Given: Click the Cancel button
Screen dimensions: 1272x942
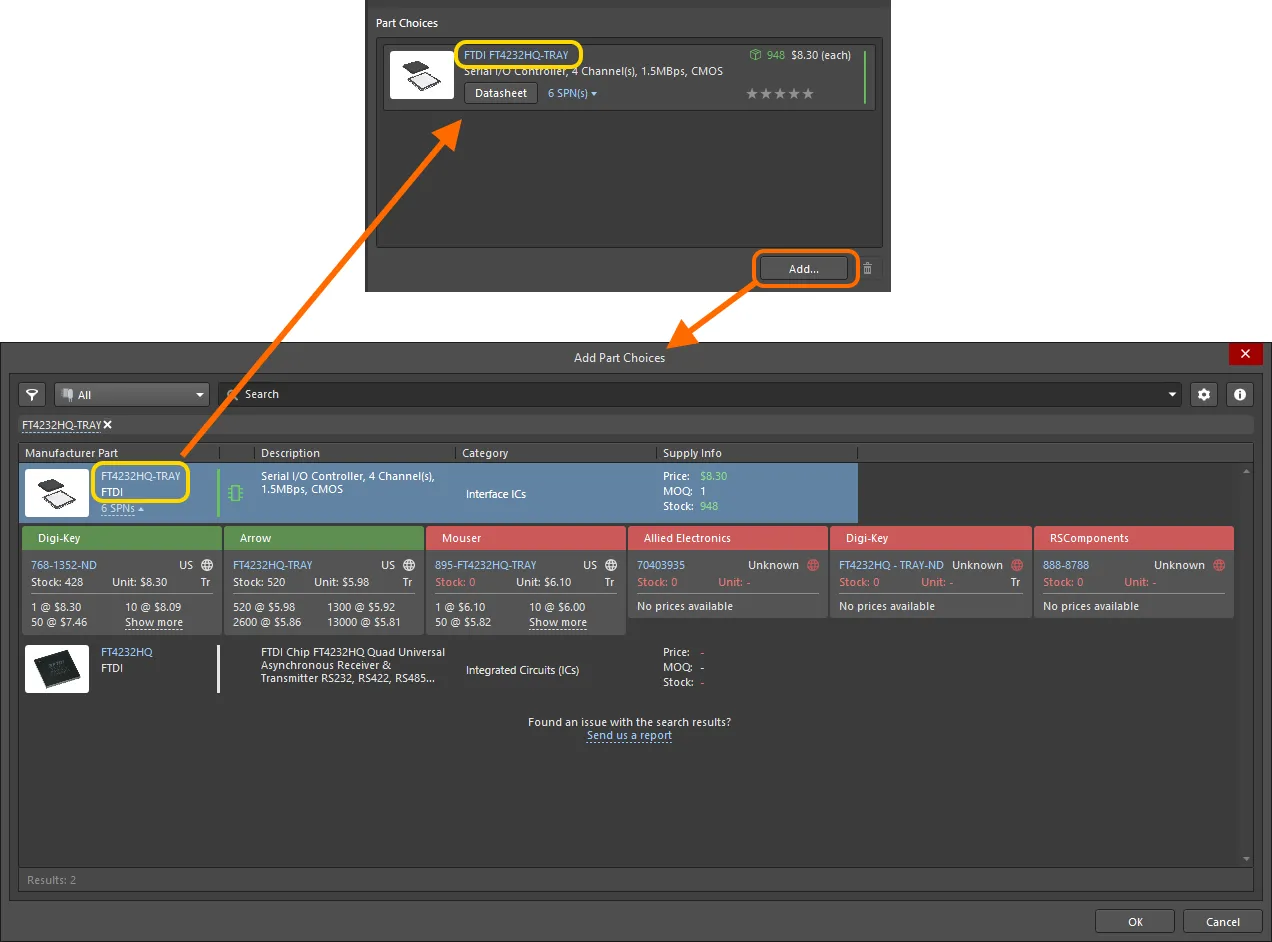Looking at the screenshot, I should pos(1223,921).
